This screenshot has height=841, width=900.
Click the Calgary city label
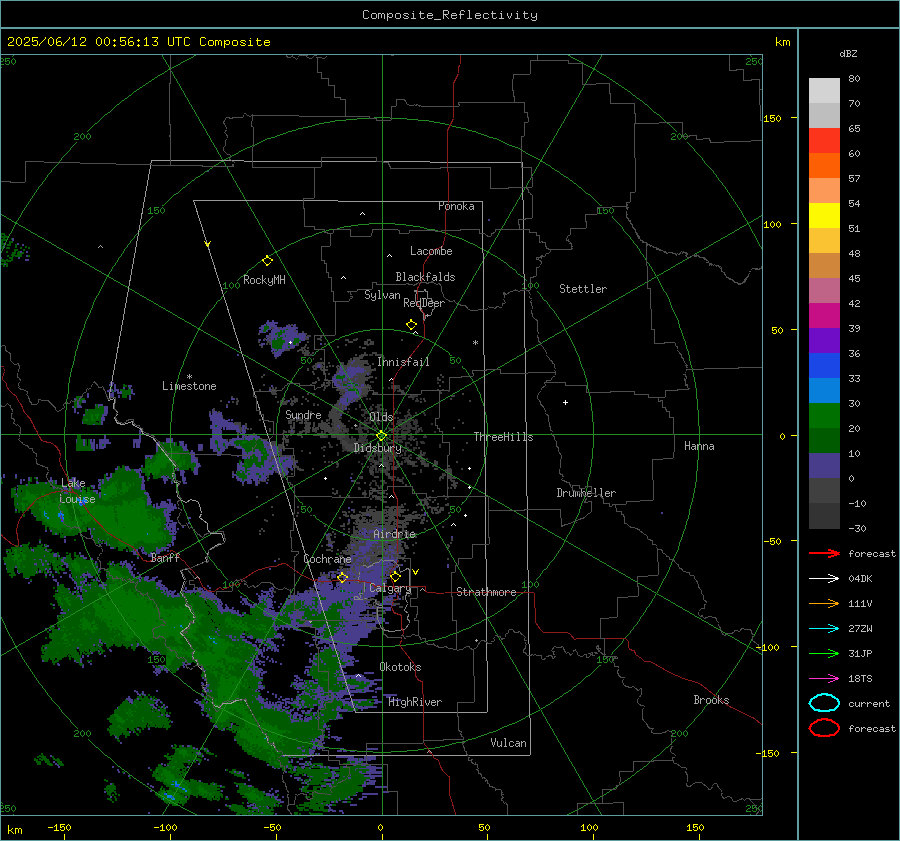(390, 588)
